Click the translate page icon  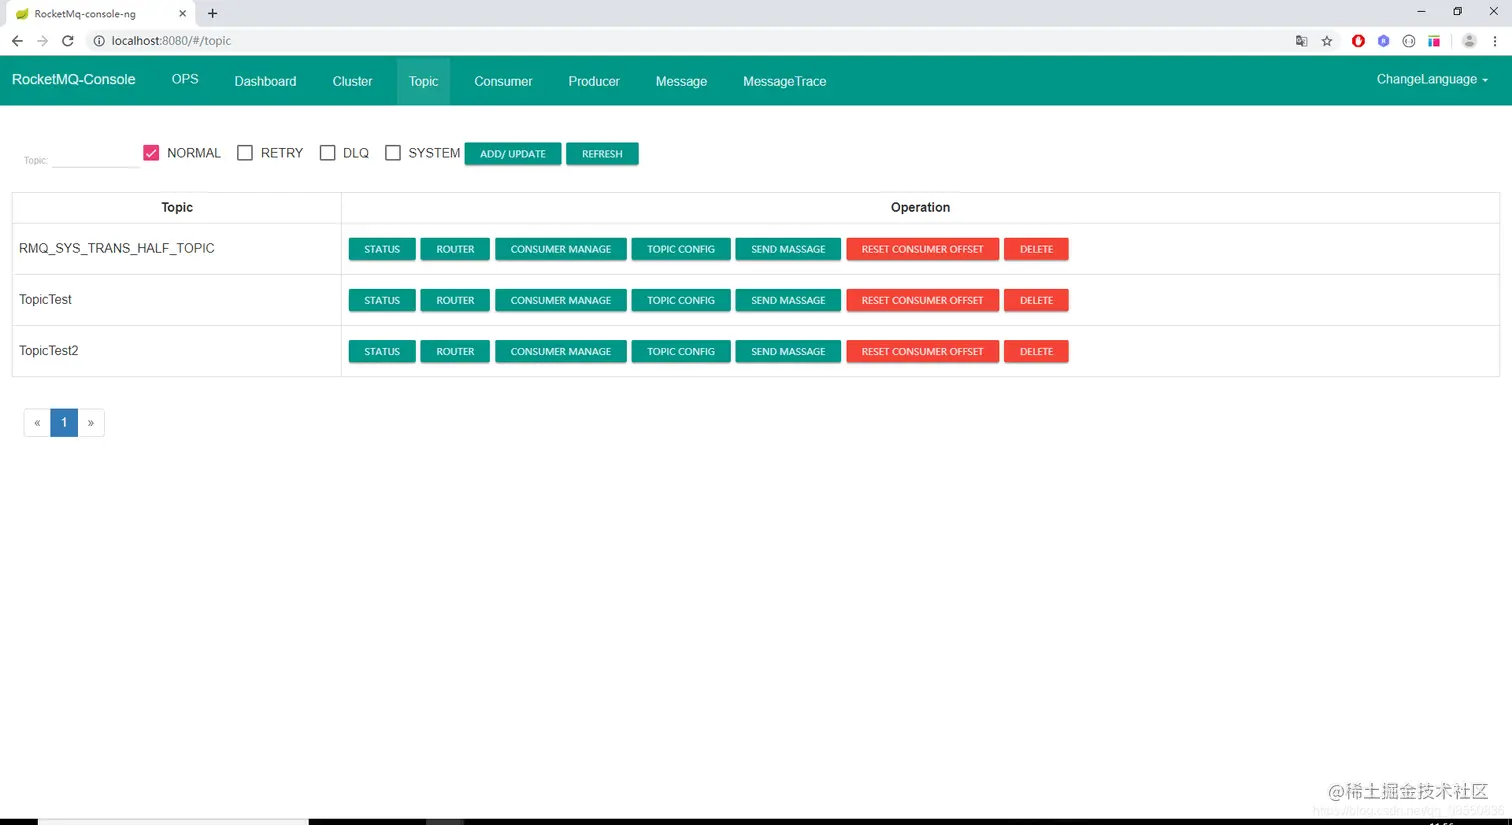1301,41
